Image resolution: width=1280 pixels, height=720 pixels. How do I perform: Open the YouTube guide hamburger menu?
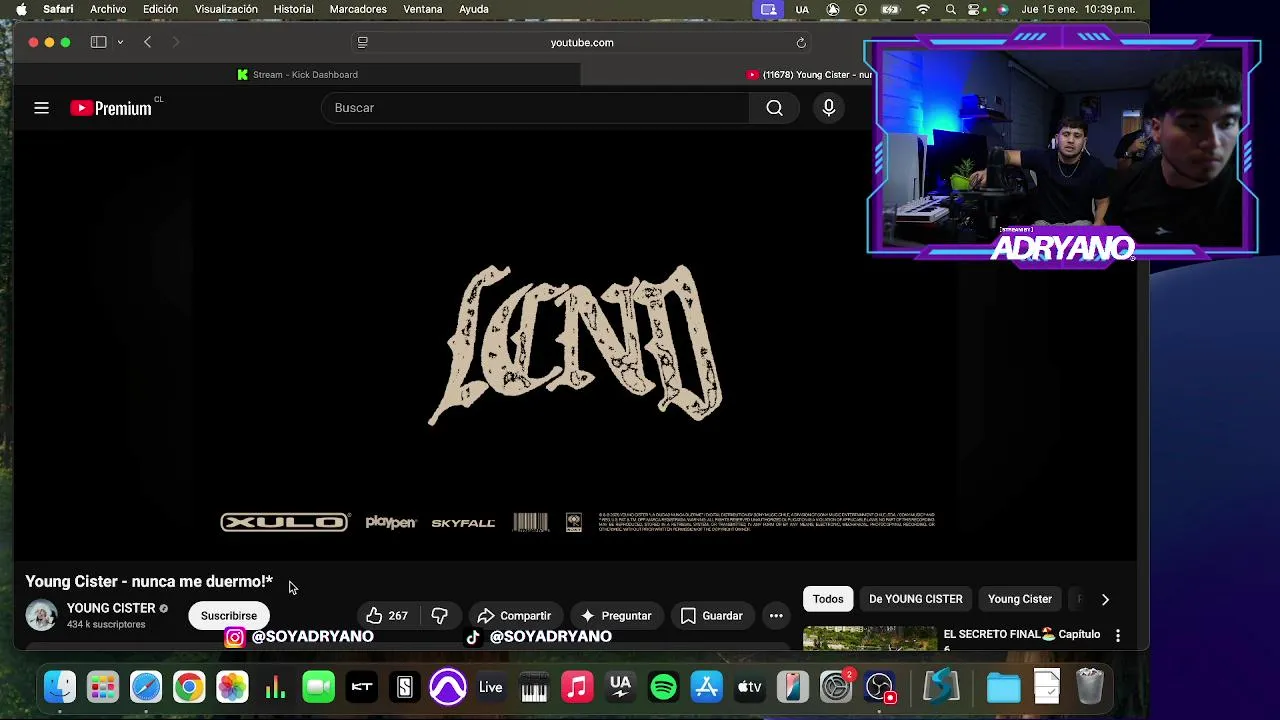(41, 108)
